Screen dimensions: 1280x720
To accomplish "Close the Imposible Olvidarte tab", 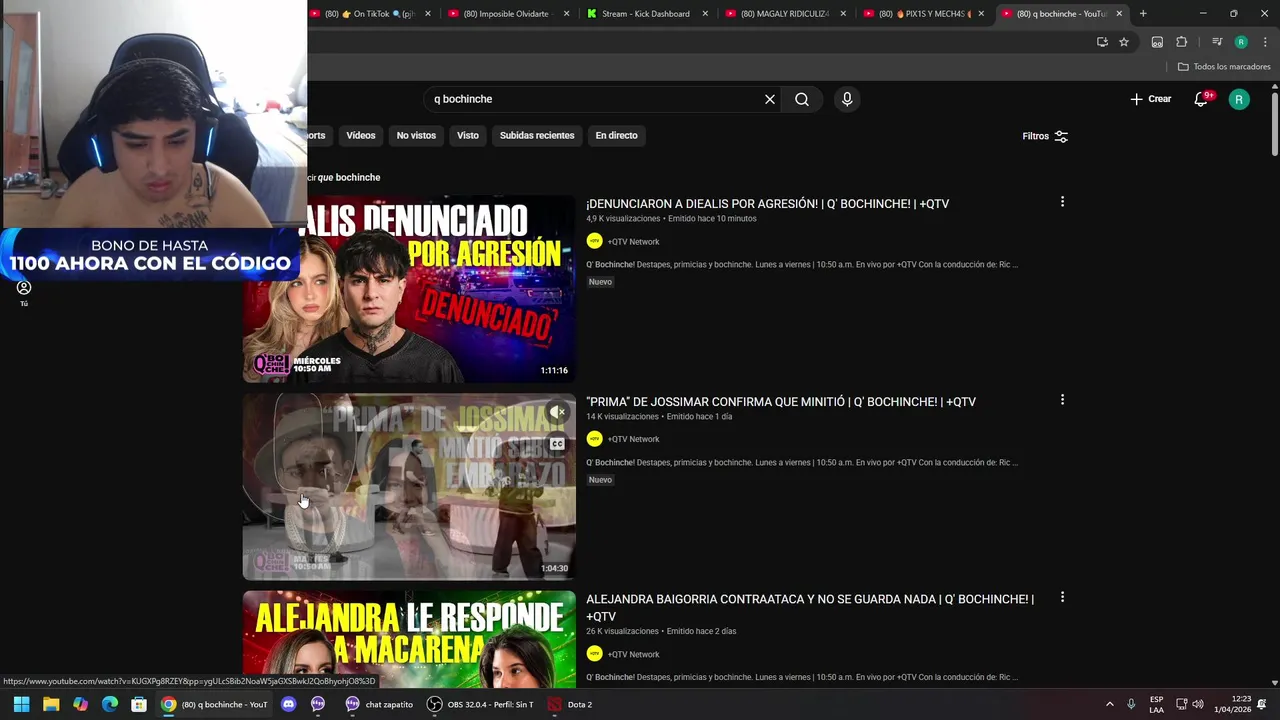I will 566,14.
